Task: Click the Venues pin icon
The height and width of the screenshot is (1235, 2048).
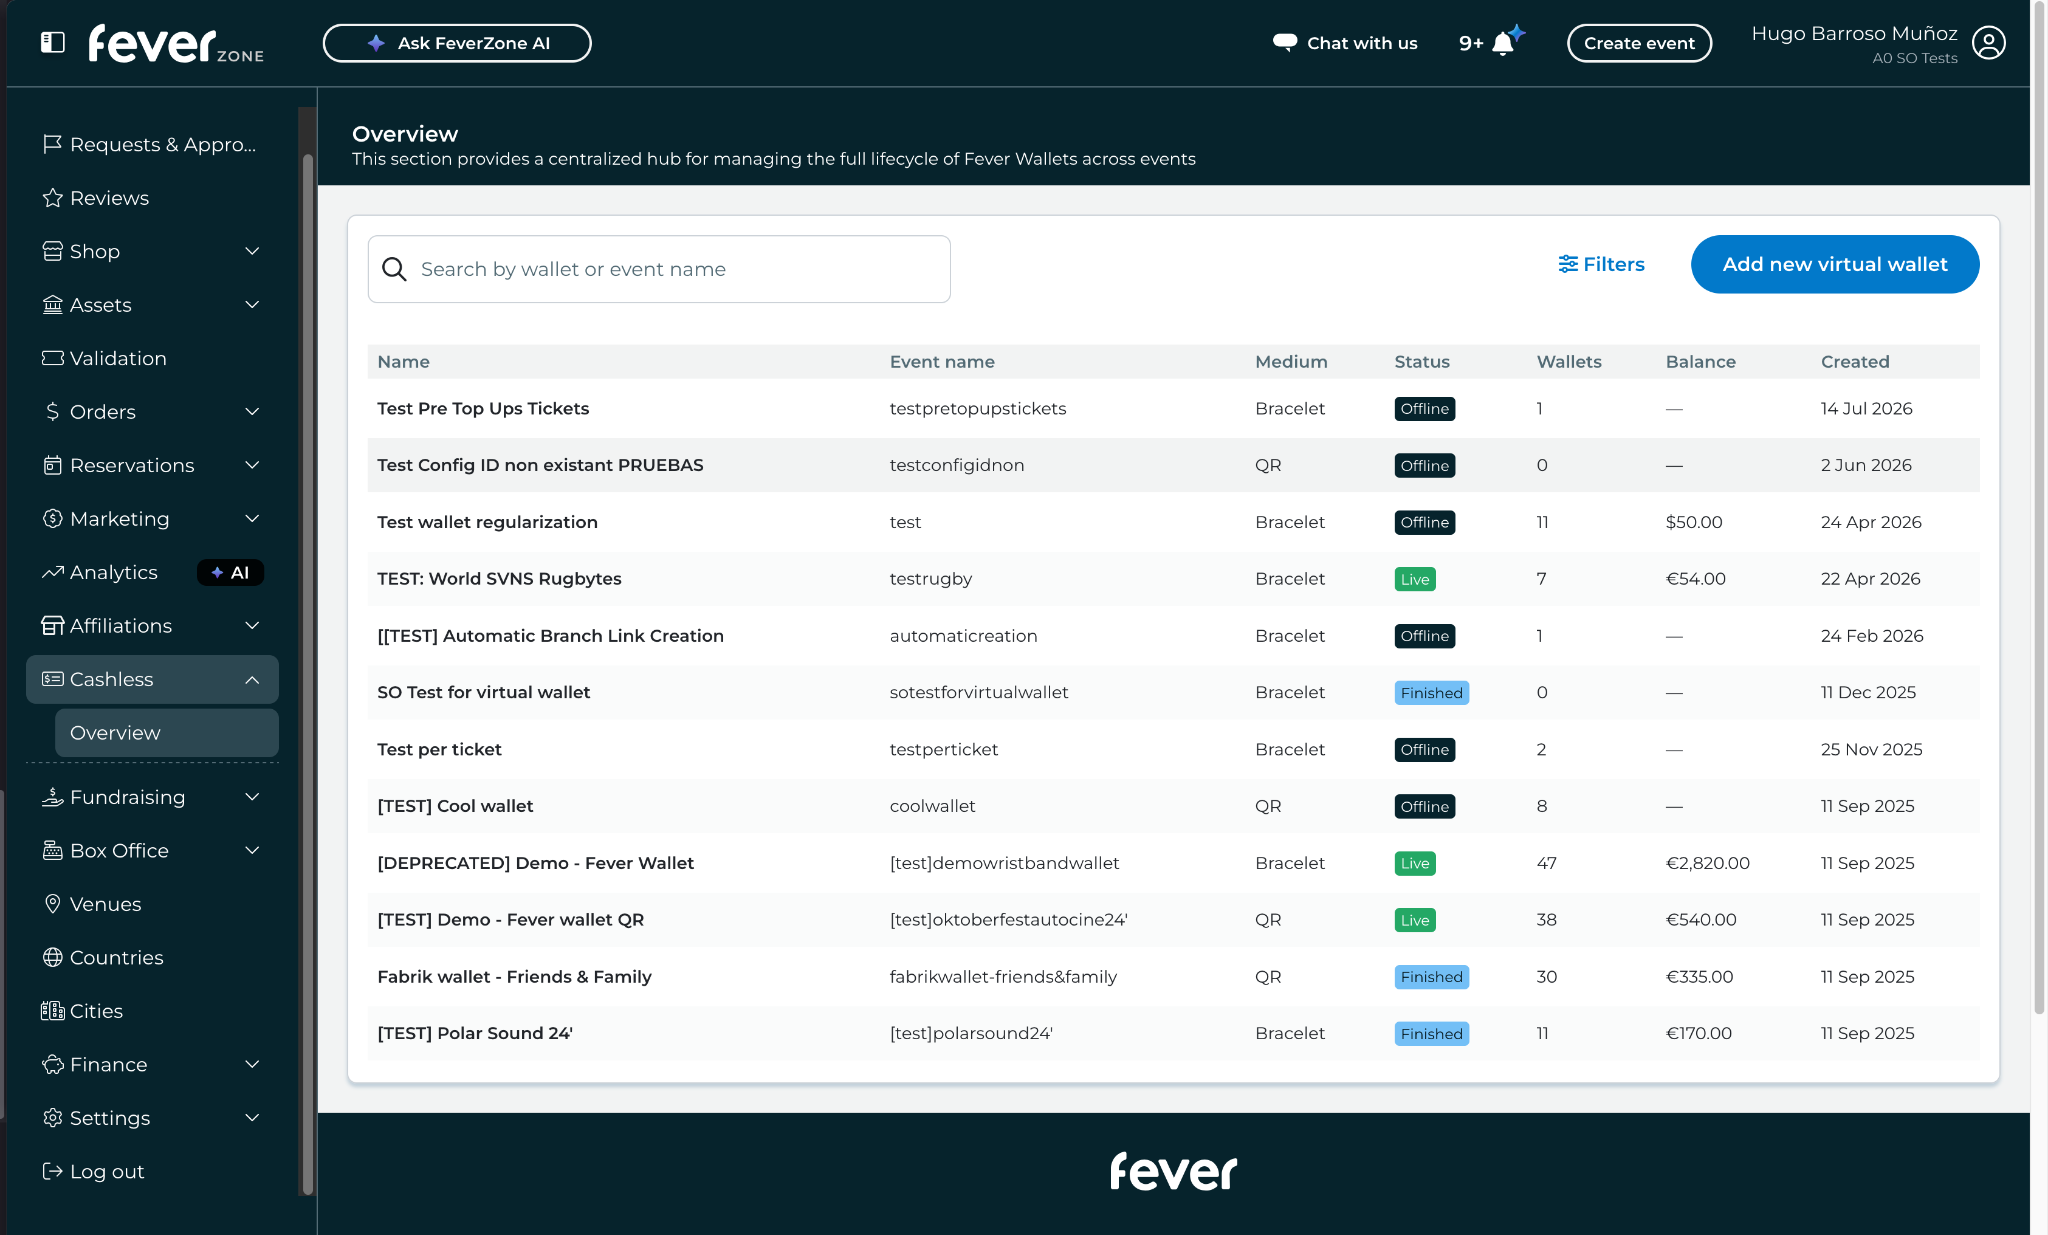Action: 52,904
